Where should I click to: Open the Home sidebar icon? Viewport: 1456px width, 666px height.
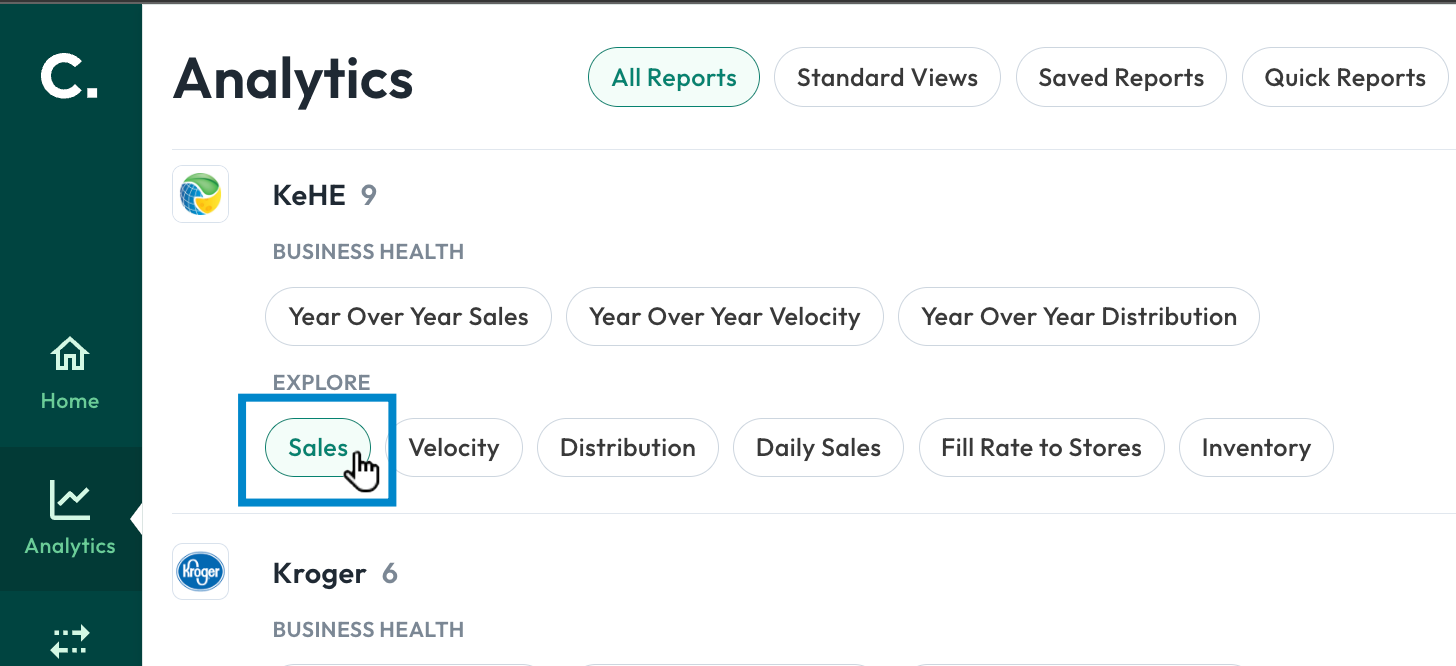[x=70, y=354]
